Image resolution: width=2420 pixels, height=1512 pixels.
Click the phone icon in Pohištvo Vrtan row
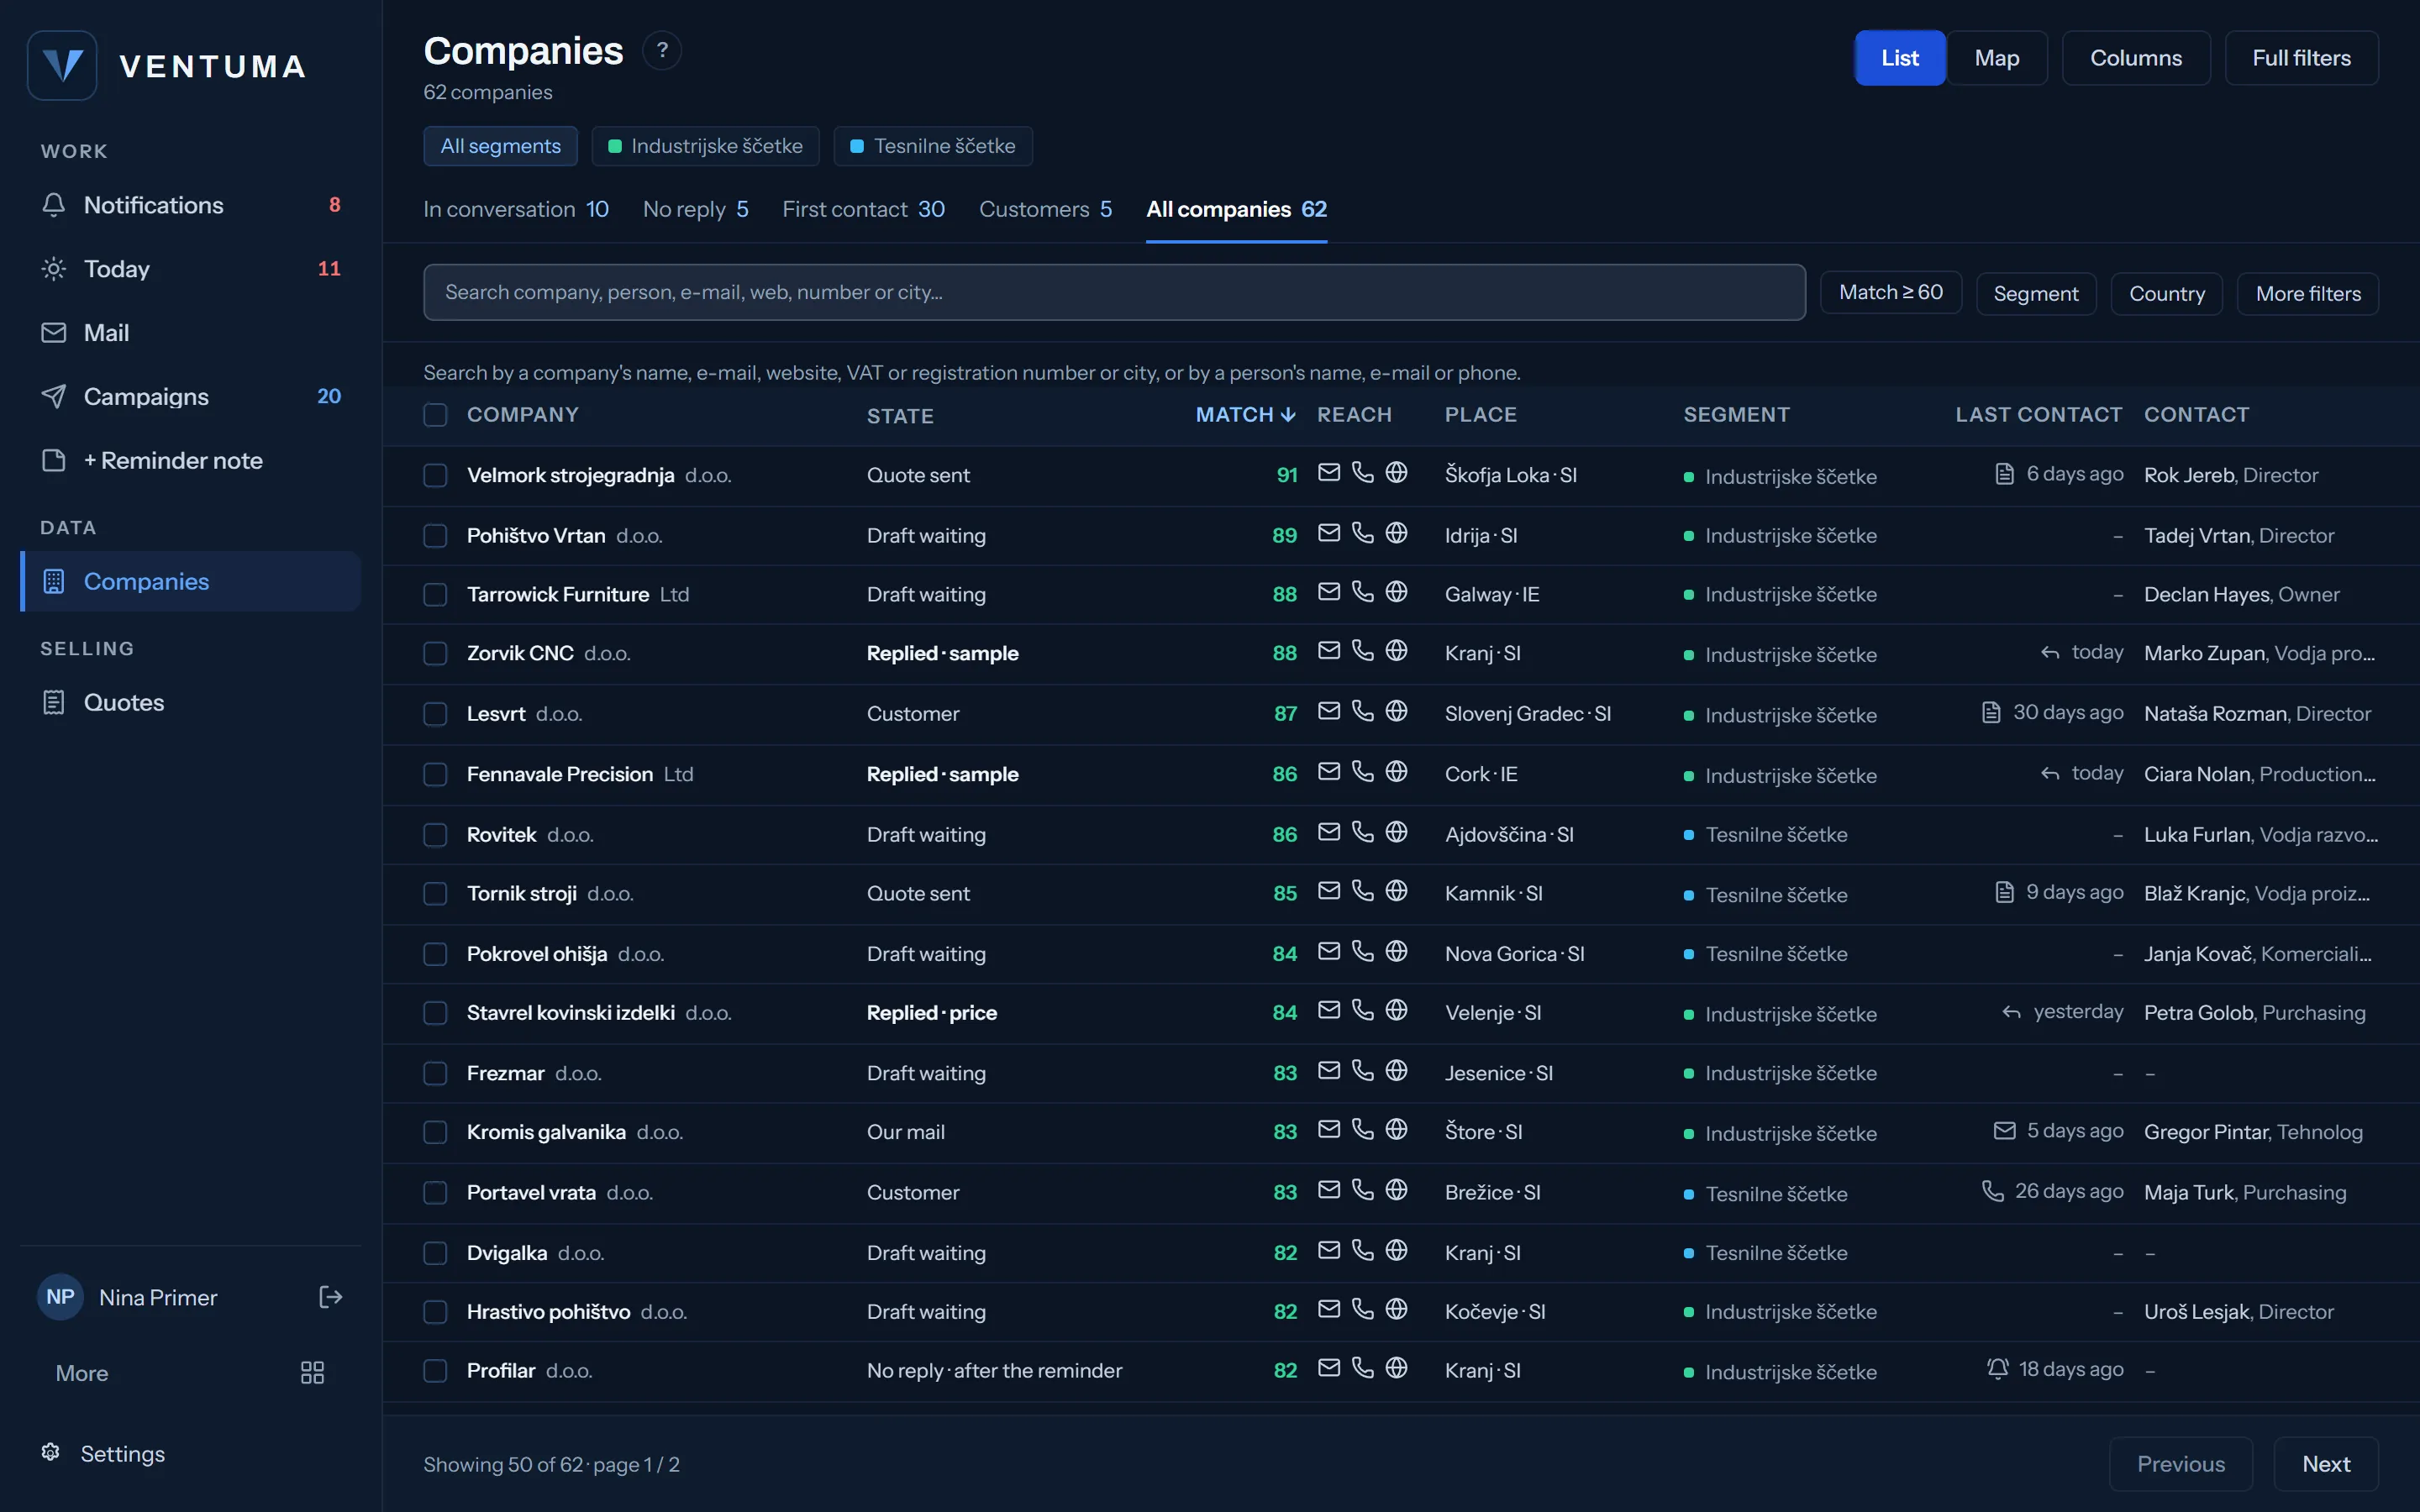click(x=1362, y=533)
